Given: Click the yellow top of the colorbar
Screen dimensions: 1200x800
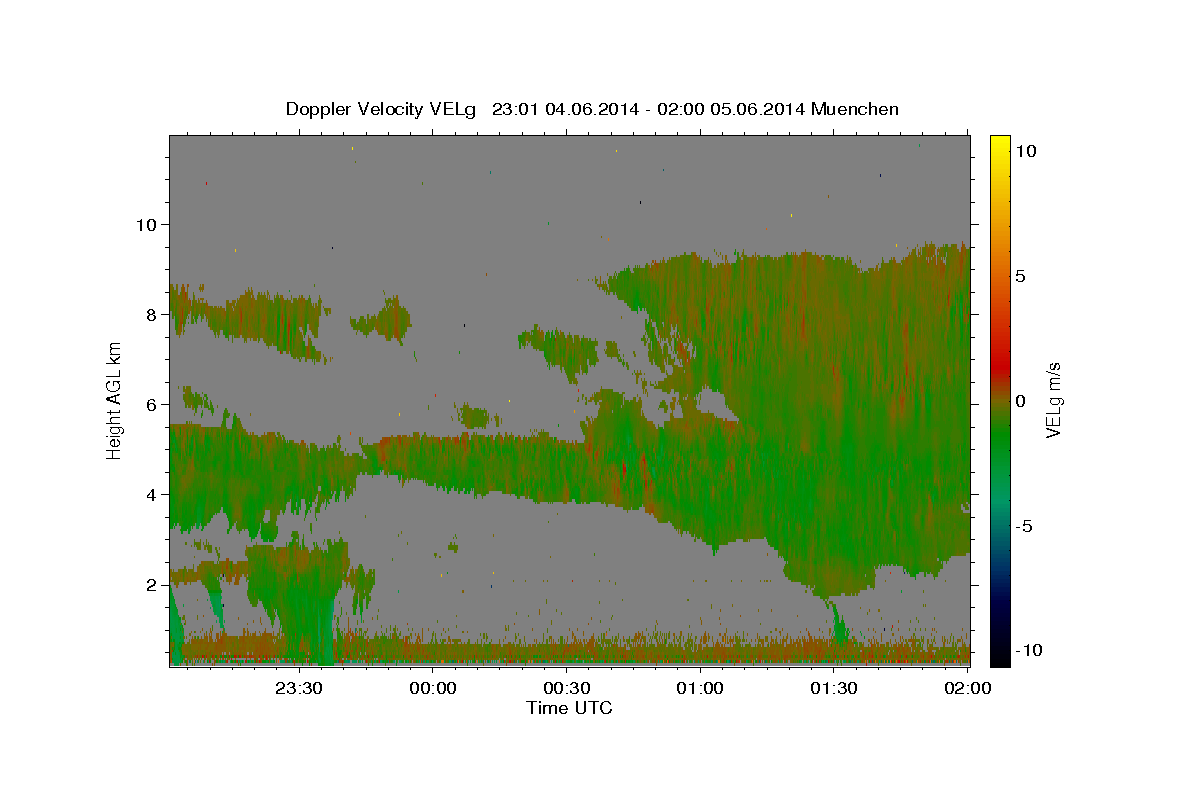Looking at the screenshot, I should point(999,145).
